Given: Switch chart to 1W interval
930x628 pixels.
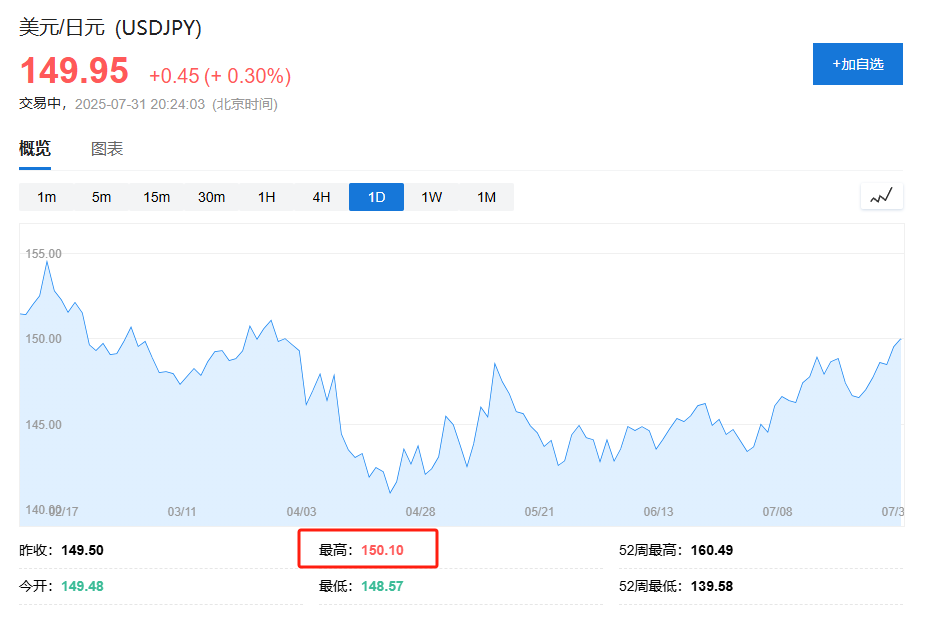Looking at the screenshot, I should tap(431, 197).
